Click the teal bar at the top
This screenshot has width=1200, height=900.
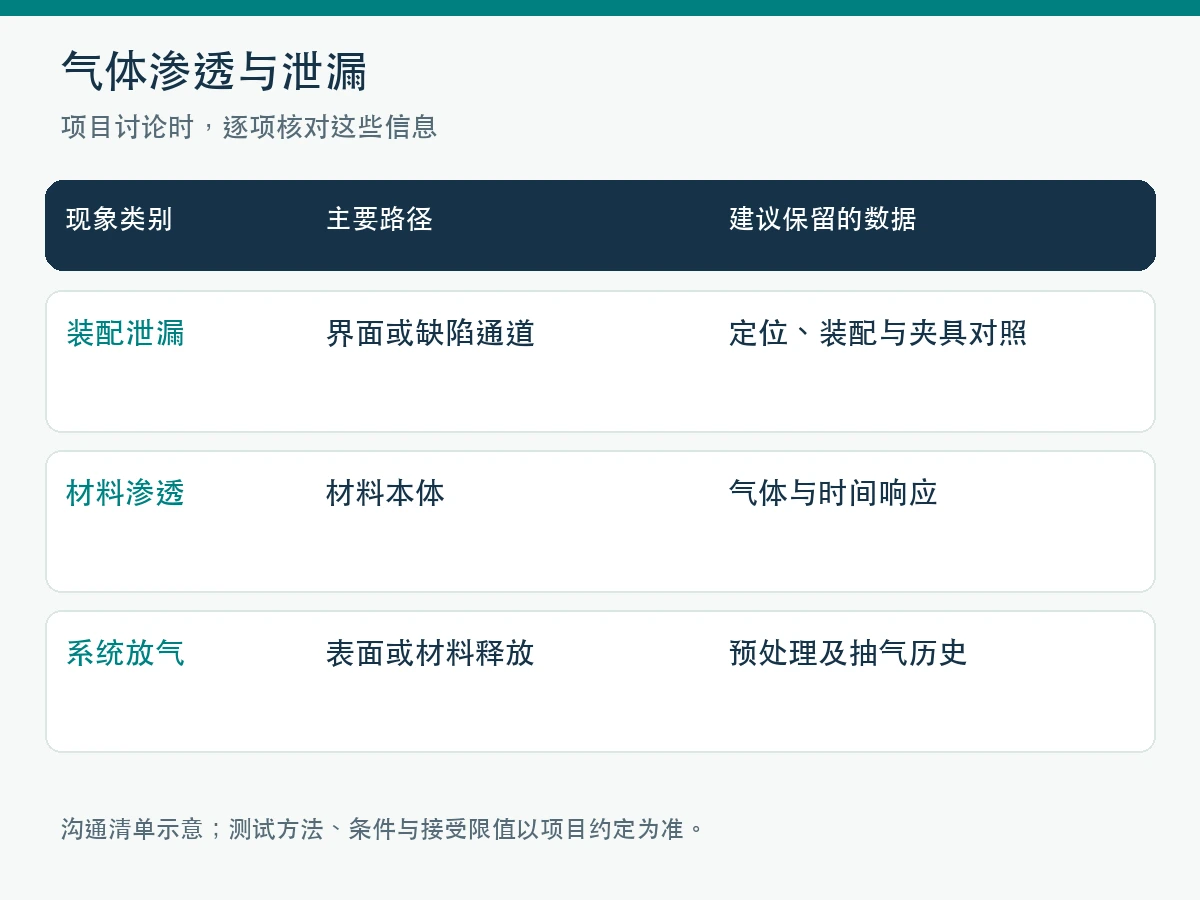coord(600,8)
